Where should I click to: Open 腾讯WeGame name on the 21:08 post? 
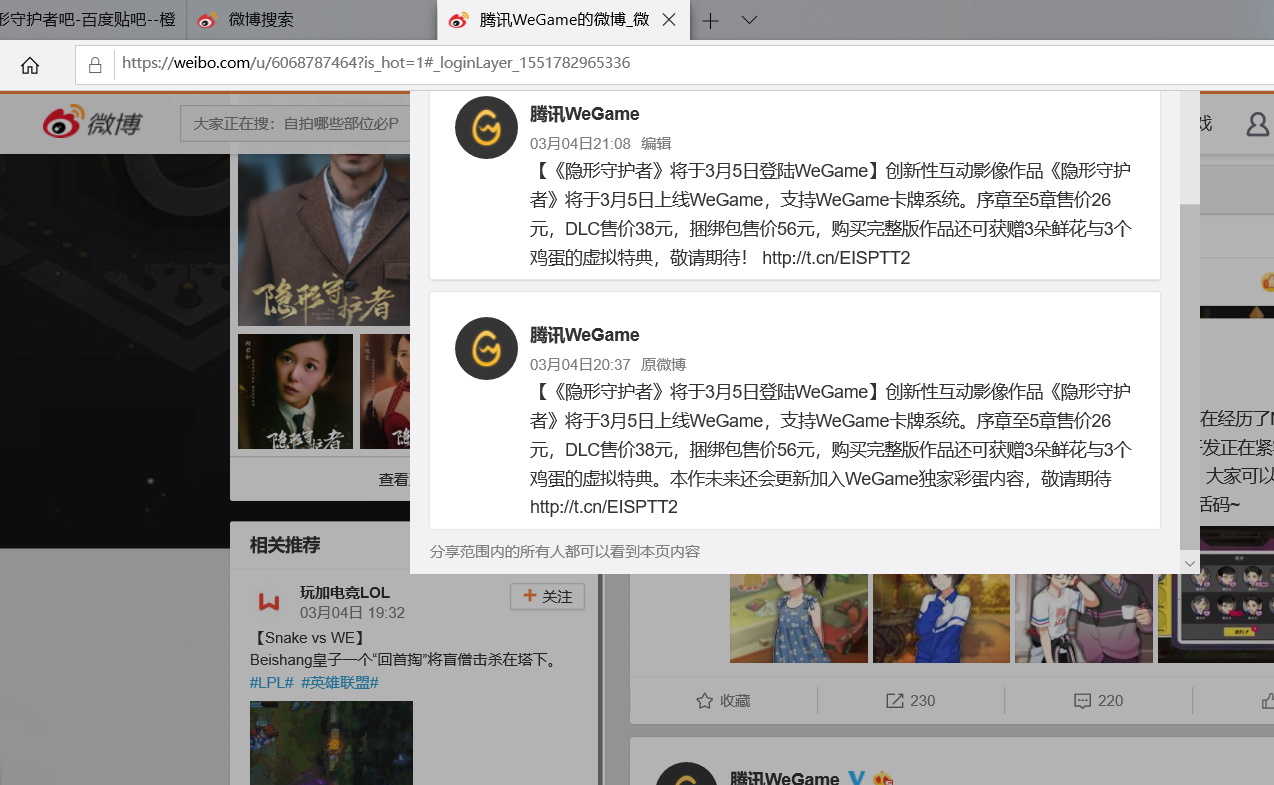click(585, 114)
